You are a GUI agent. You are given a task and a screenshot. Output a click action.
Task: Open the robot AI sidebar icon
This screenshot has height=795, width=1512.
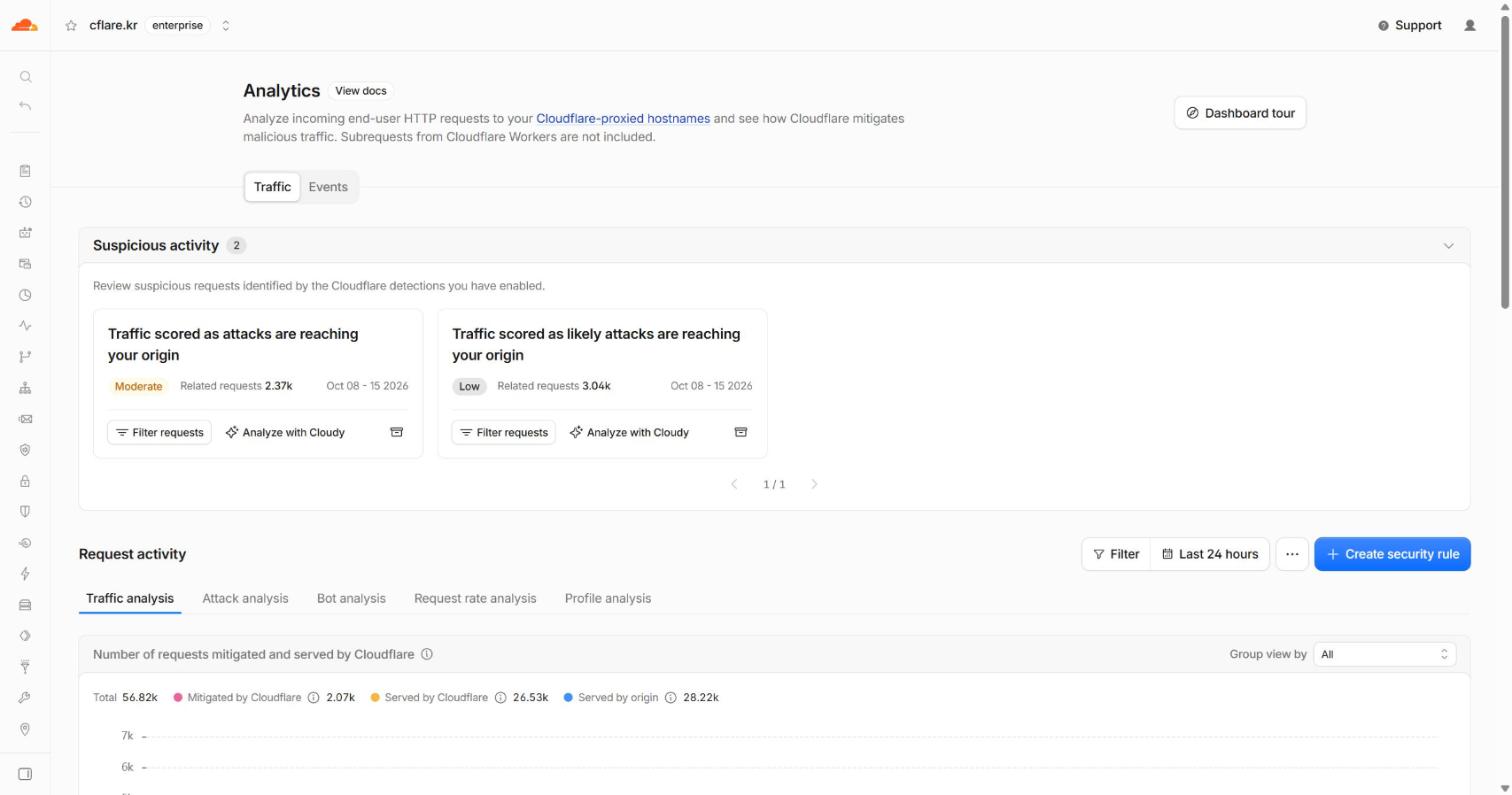point(25,233)
